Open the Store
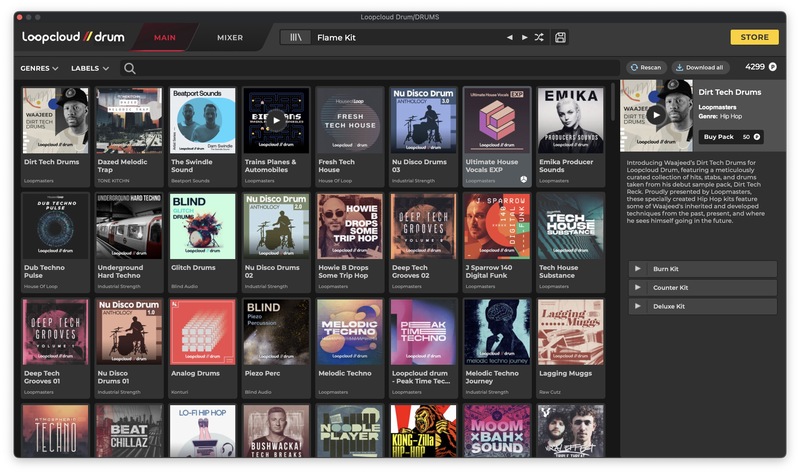Screen dimensions: 800x474 click(x=754, y=37)
